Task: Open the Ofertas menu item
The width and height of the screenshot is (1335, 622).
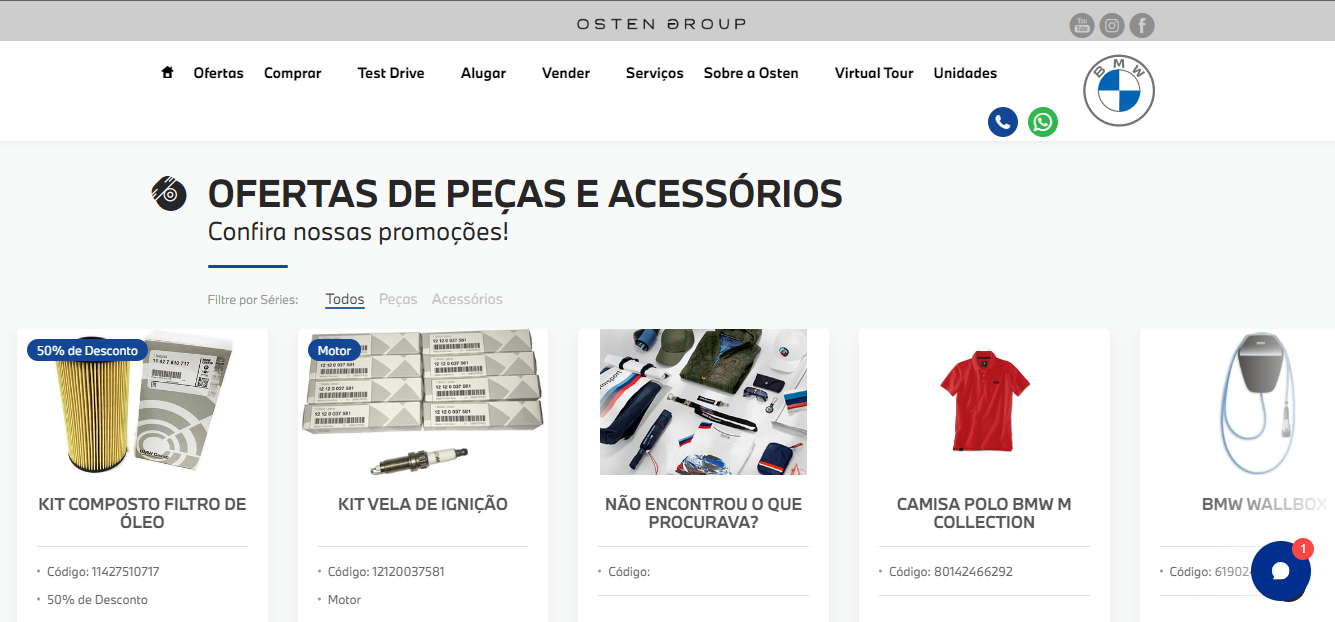Action: pos(219,73)
